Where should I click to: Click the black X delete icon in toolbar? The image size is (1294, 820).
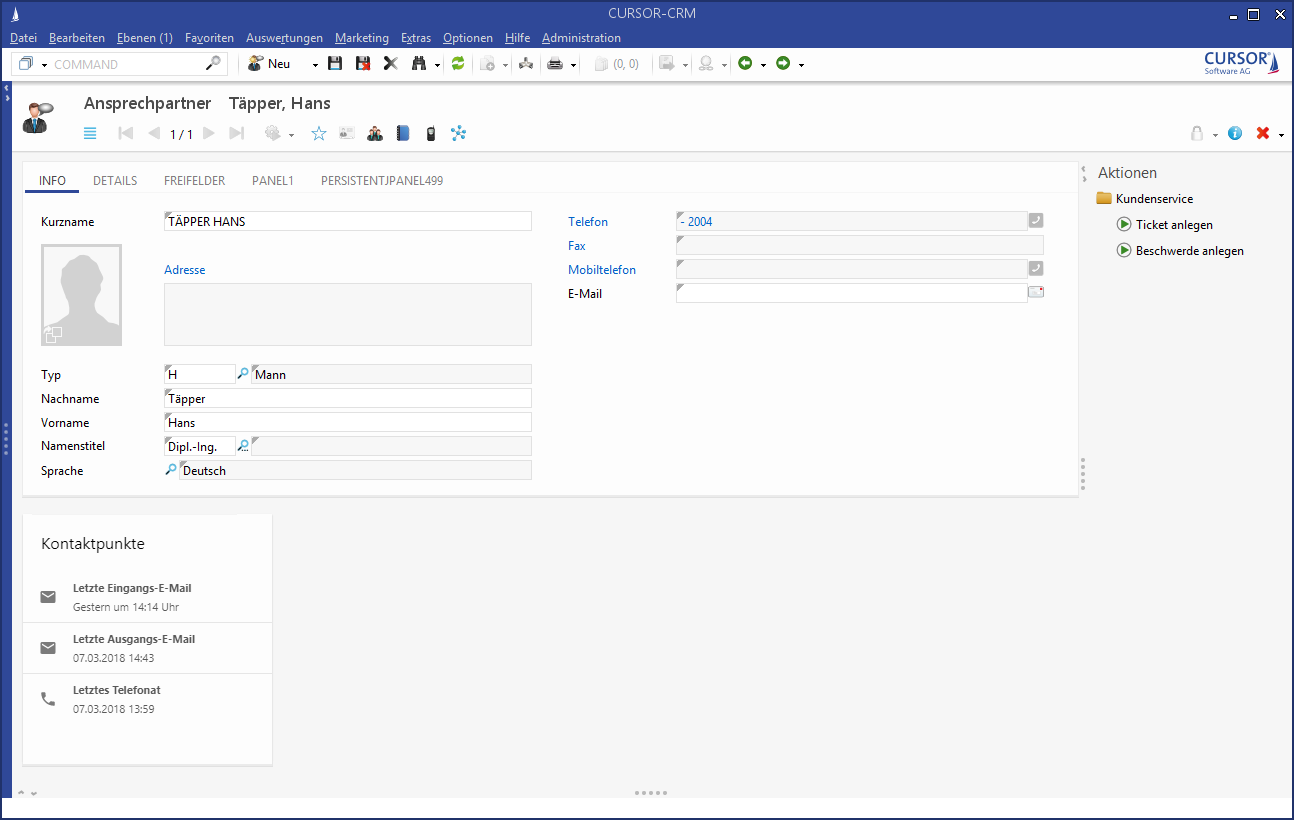pyautogui.click(x=390, y=64)
